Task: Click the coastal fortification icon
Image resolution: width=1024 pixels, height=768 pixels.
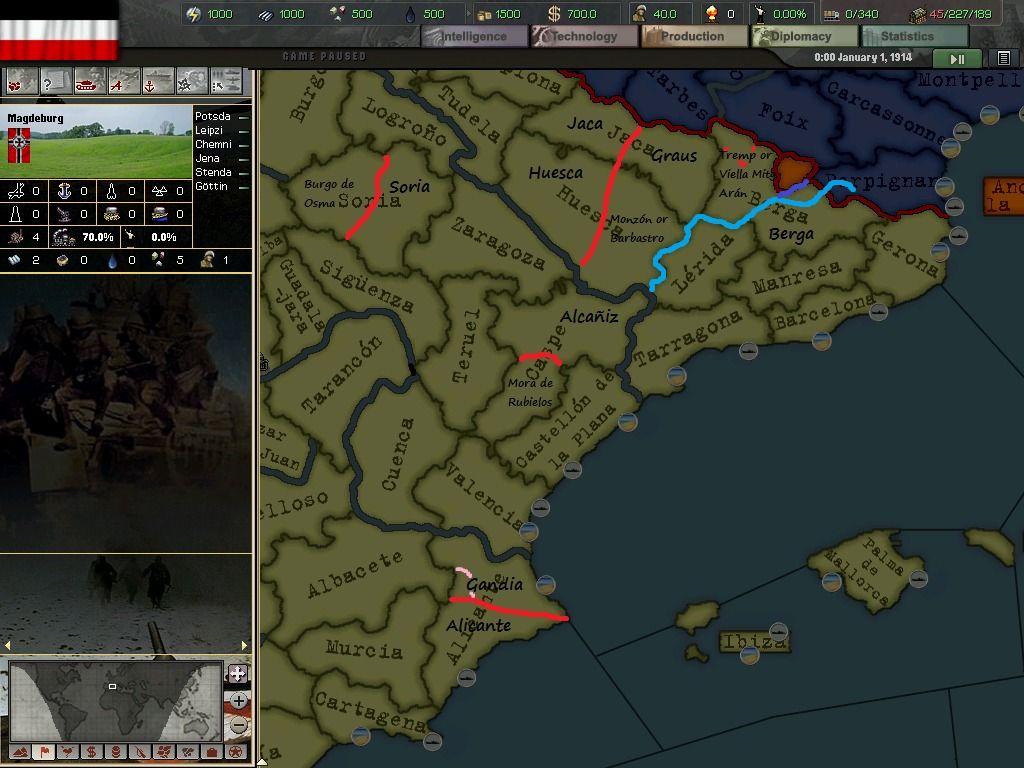Action: [160, 214]
